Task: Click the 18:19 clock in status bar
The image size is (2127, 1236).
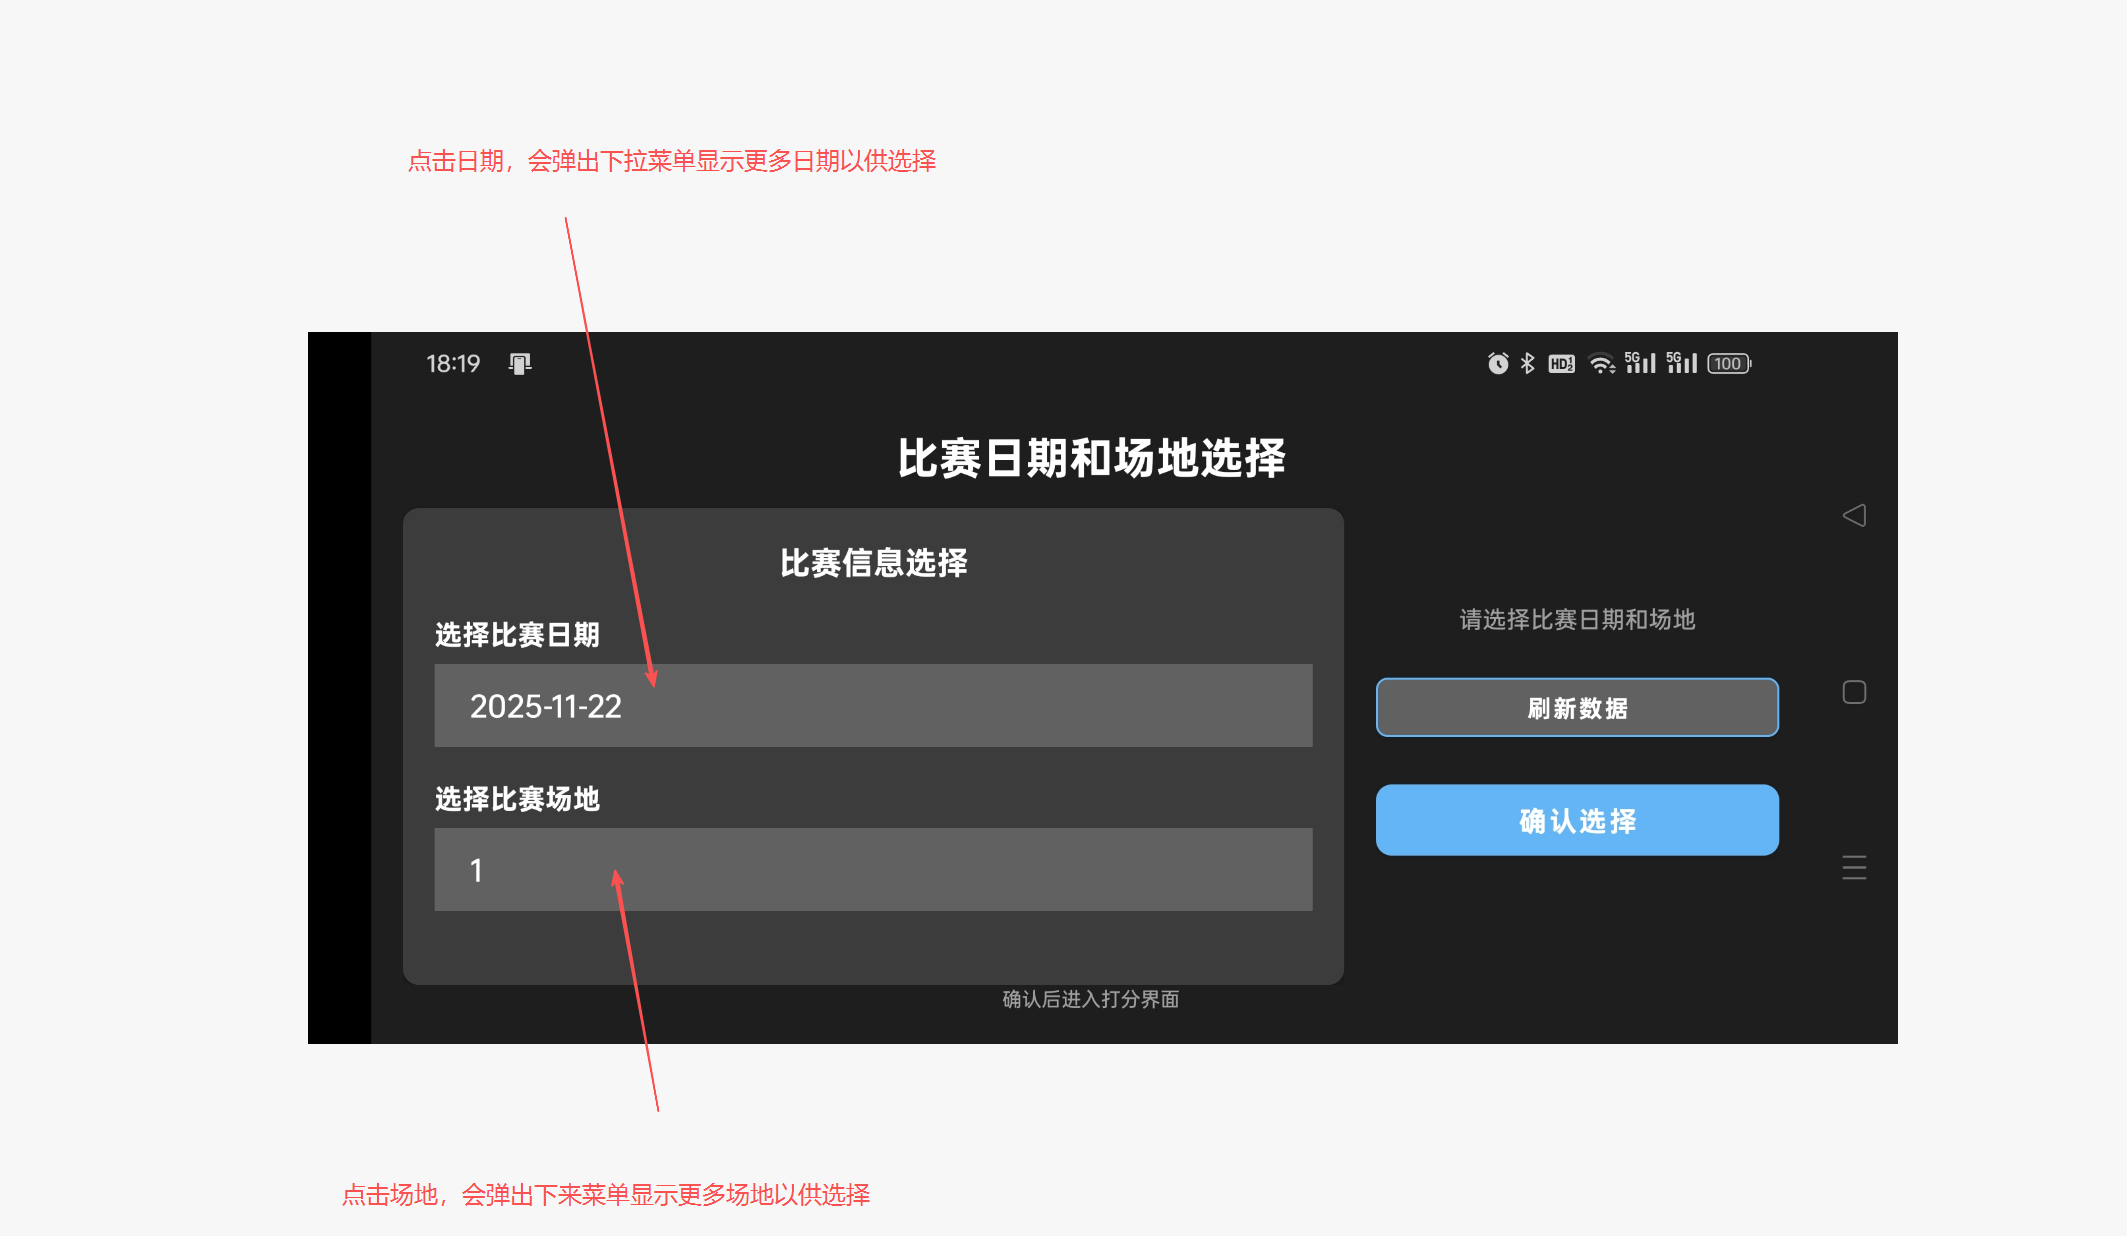Action: click(453, 364)
